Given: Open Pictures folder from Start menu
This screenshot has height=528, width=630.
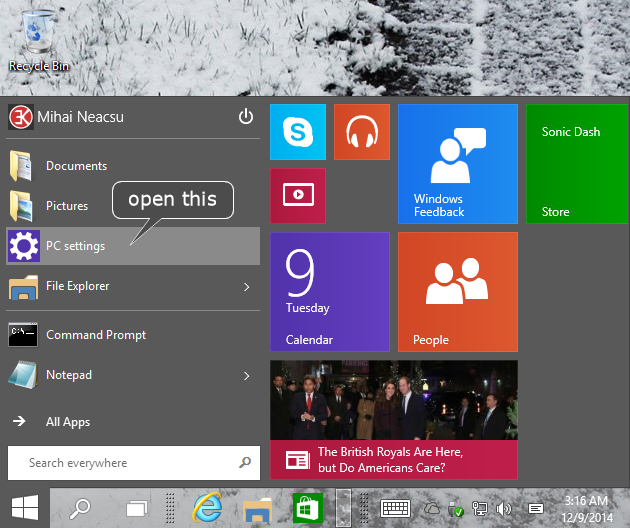Looking at the screenshot, I should coord(133,206).
